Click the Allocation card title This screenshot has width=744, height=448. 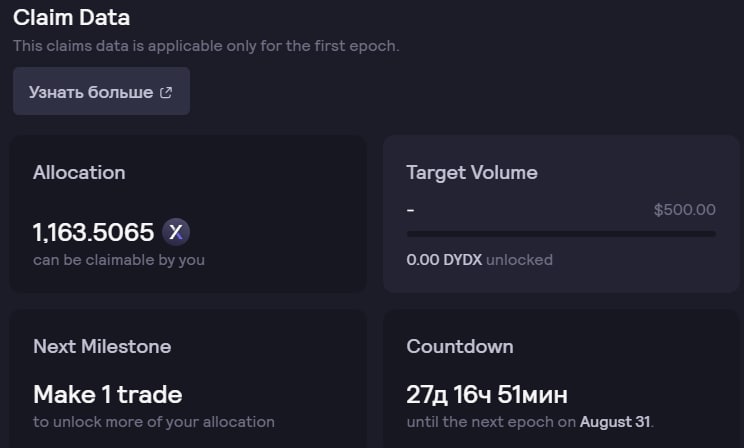[79, 172]
